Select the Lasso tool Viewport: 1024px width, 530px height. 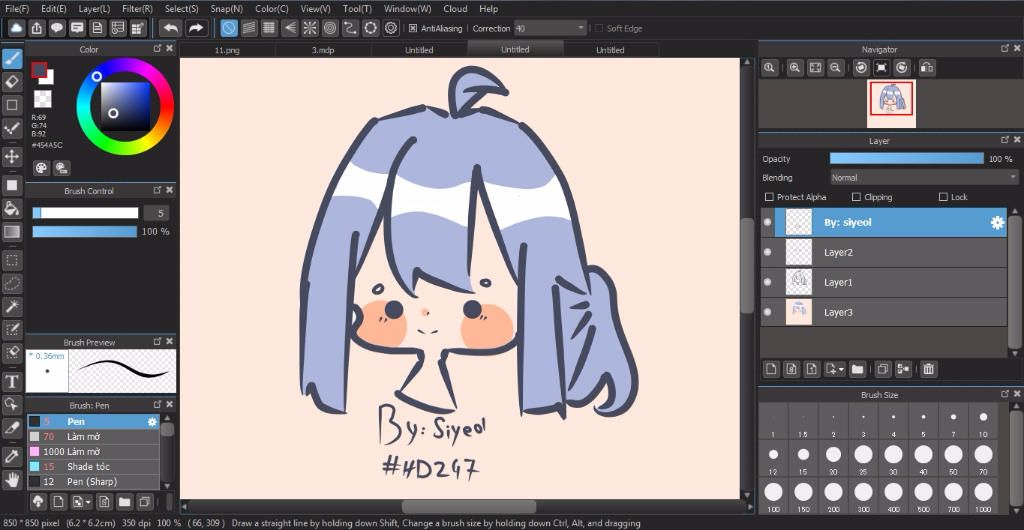[x=12, y=283]
